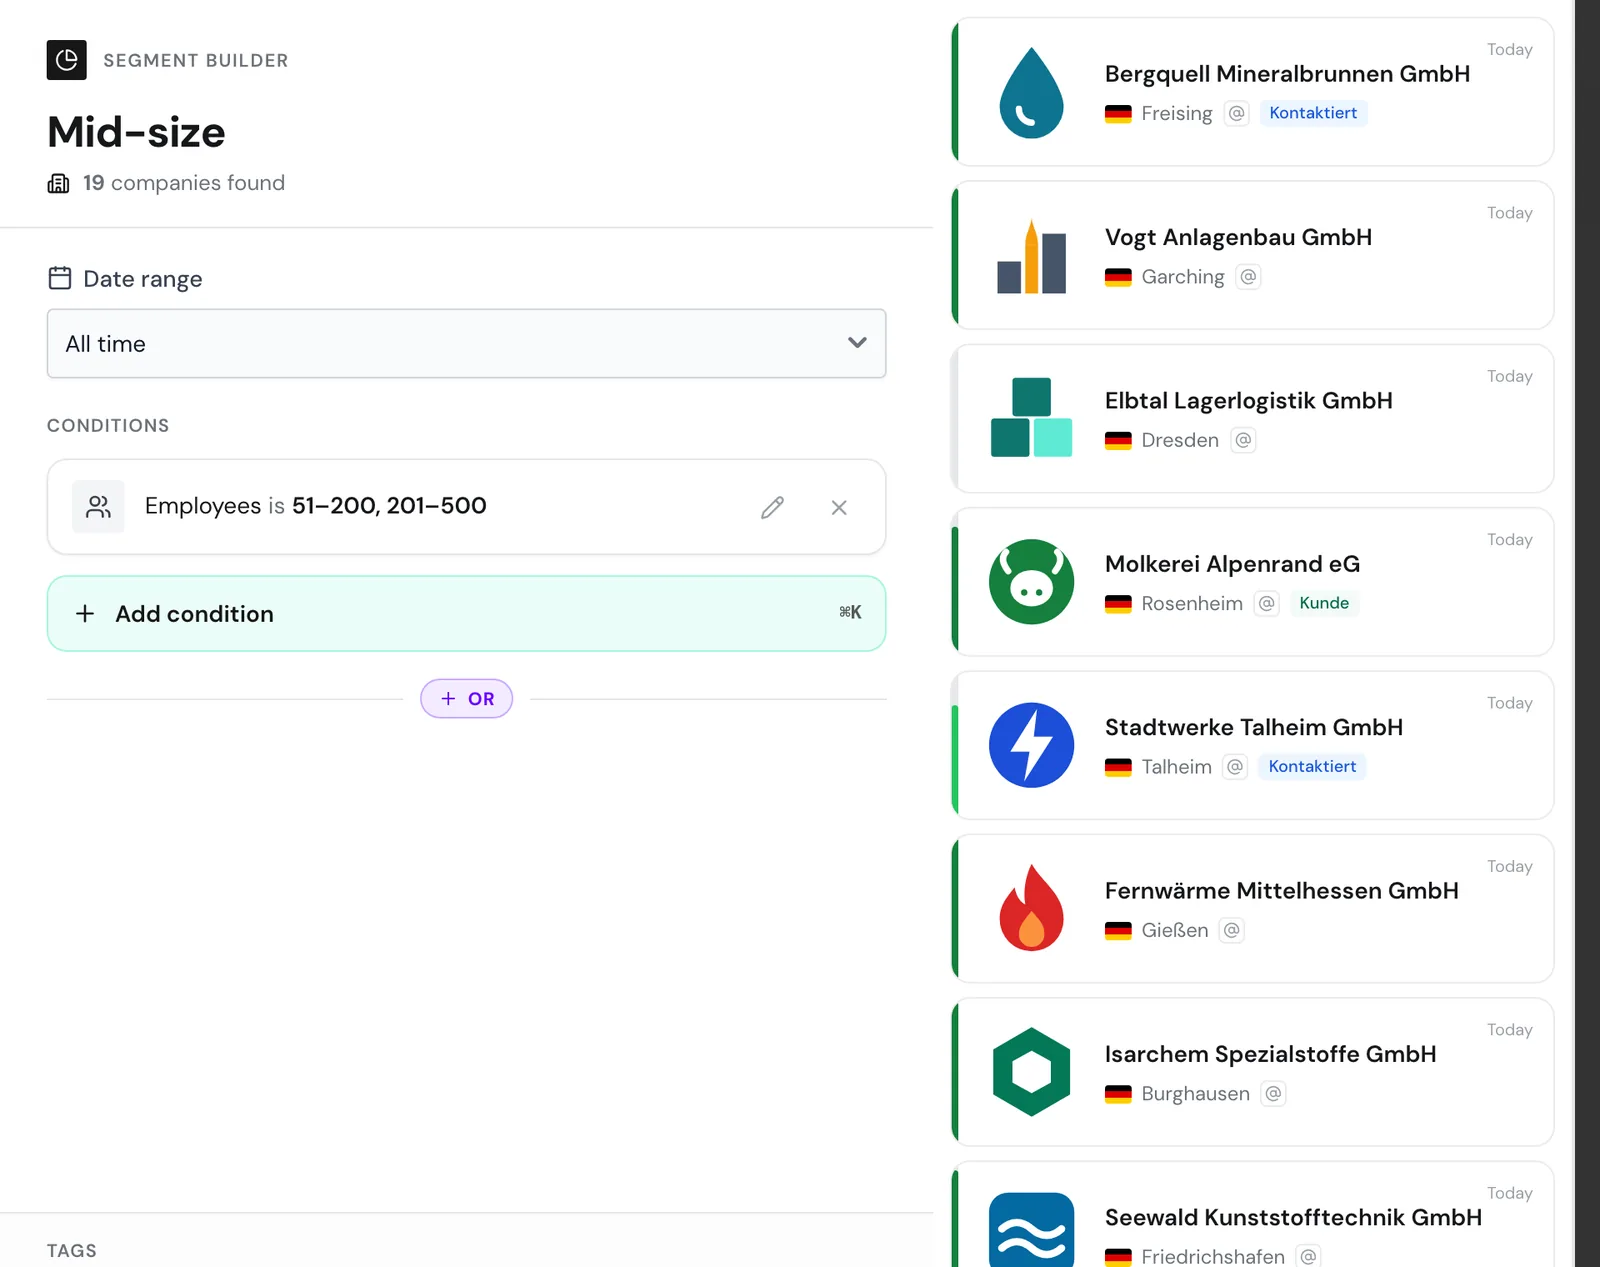This screenshot has width=1600, height=1267.
Task: Click the Stadtwerke Talheim lightning bolt logo
Action: tap(1031, 745)
